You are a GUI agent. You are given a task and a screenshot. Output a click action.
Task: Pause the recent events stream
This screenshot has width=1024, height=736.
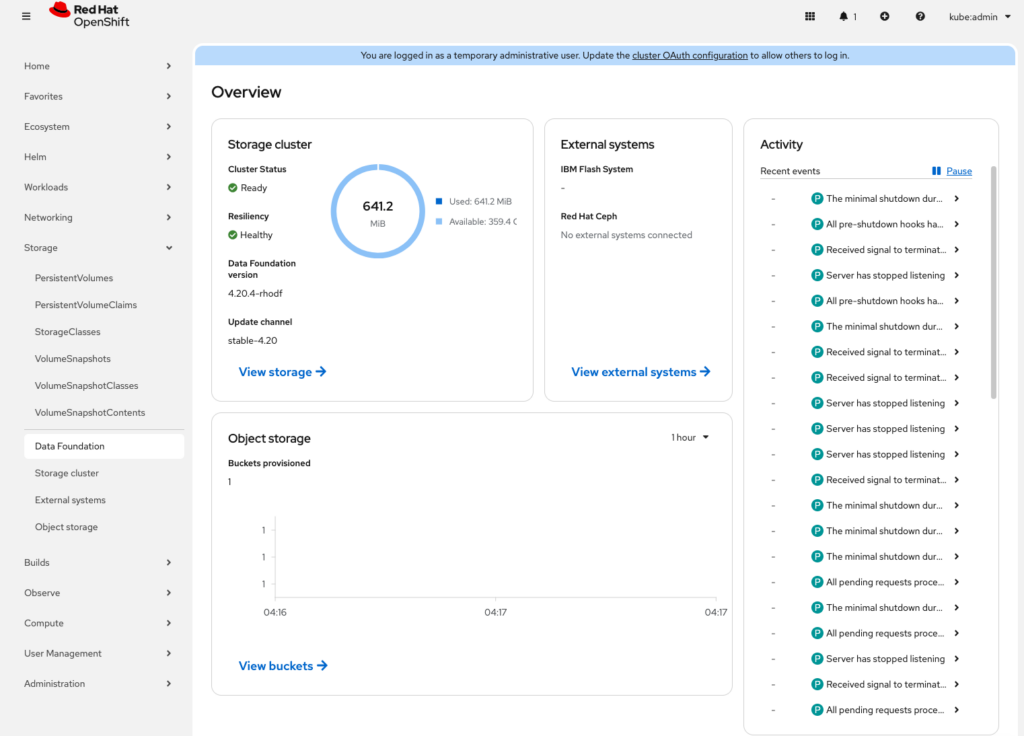(x=952, y=171)
